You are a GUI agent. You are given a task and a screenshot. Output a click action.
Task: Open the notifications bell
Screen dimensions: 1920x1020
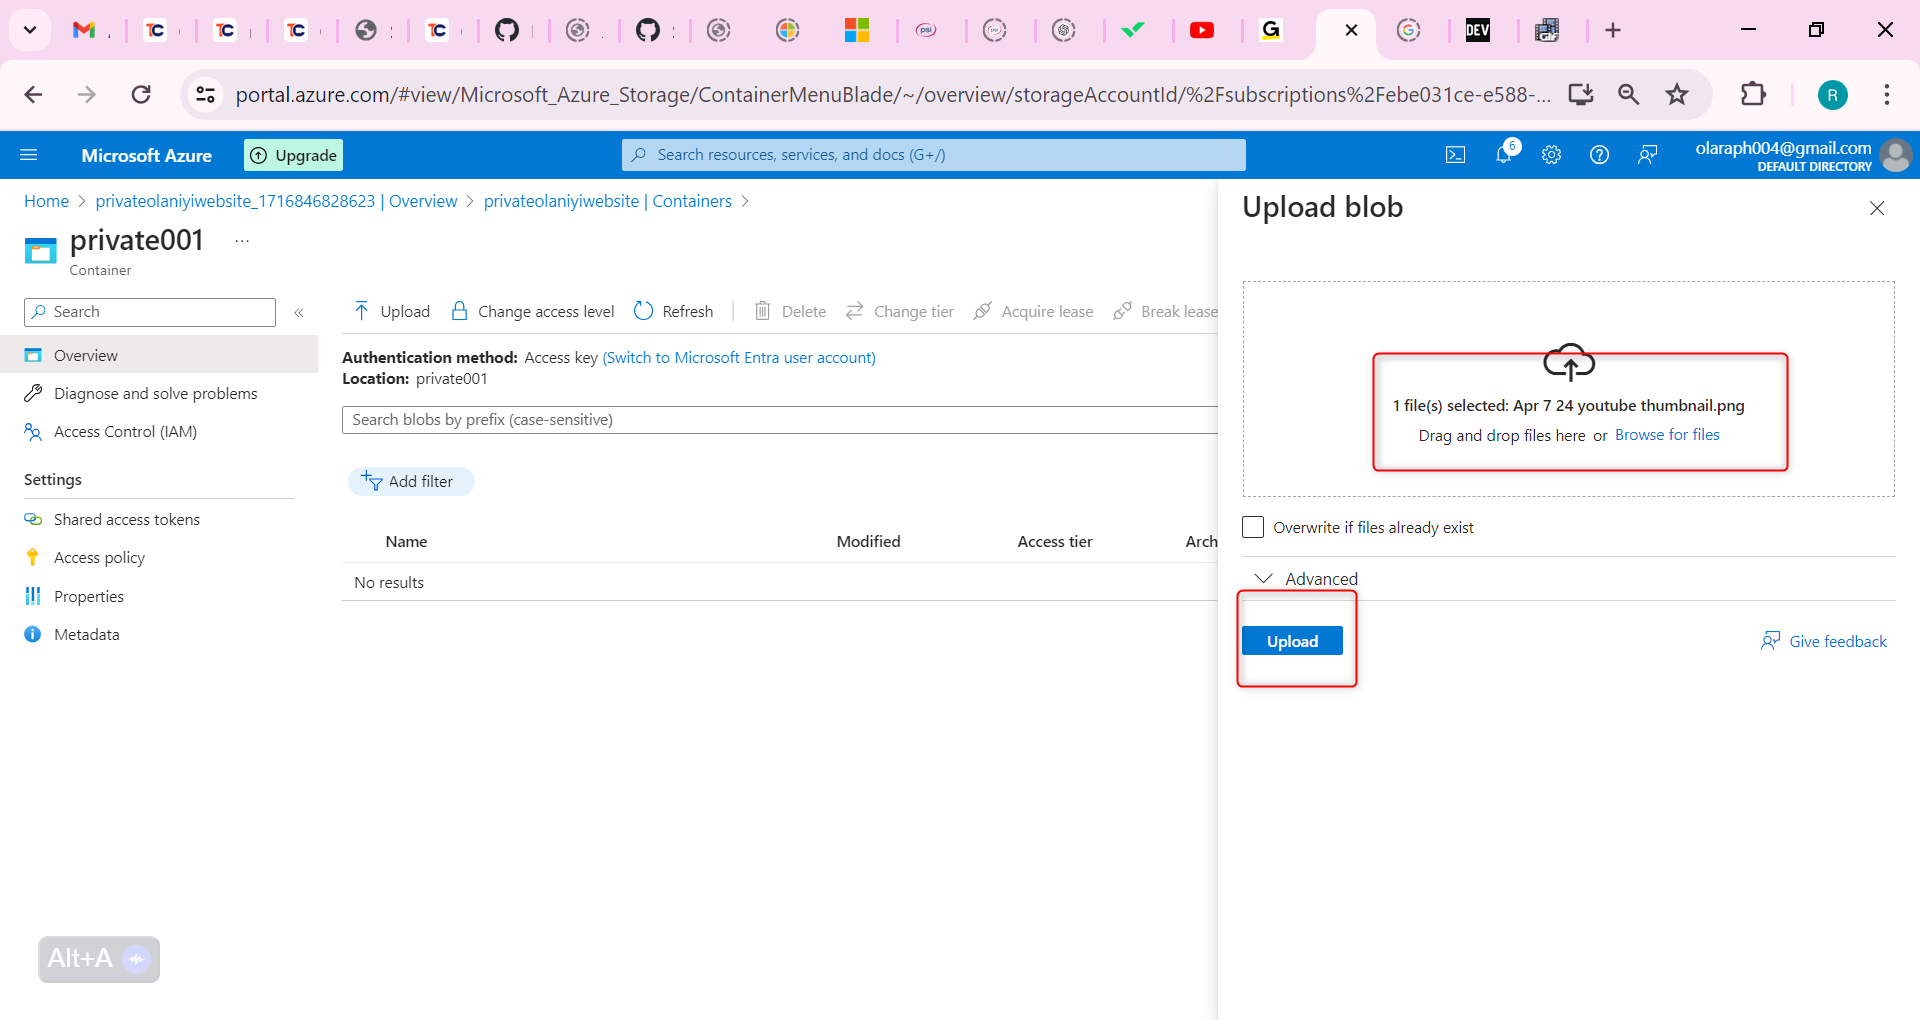pos(1504,154)
